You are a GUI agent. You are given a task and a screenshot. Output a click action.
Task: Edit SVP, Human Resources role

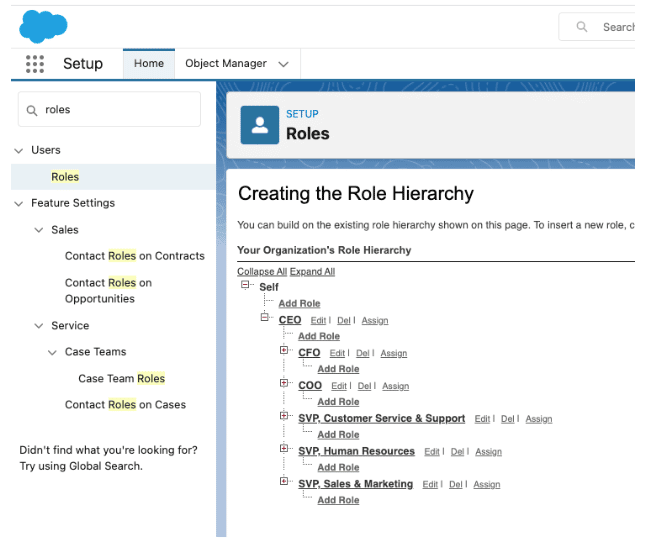tap(432, 452)
